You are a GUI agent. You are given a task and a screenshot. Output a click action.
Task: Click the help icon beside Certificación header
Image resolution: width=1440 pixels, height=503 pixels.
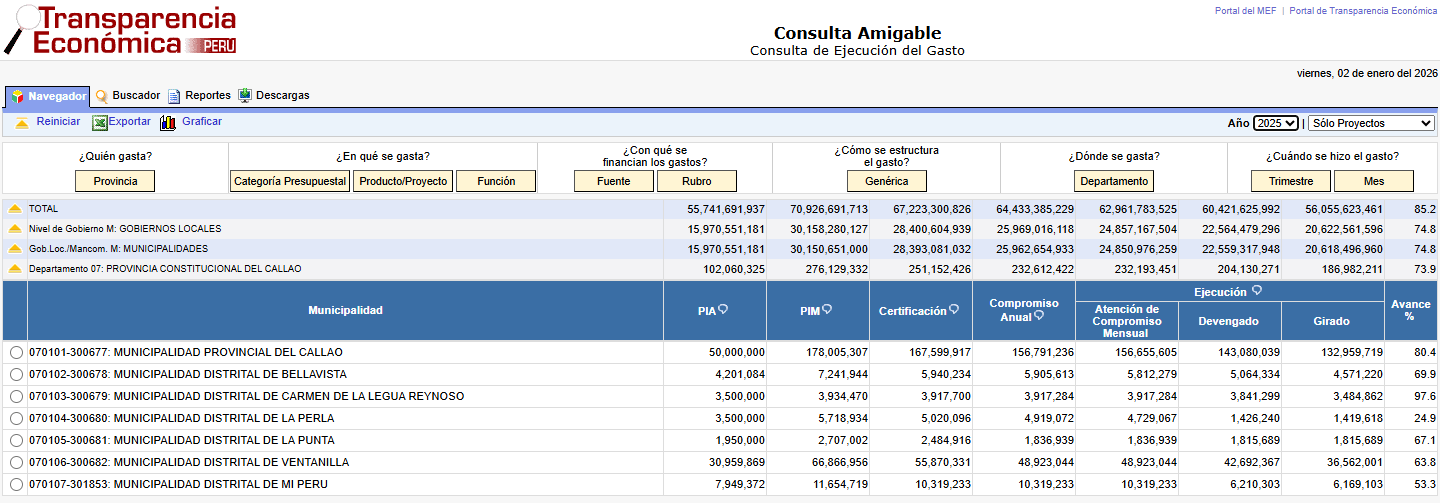(954, 310)
